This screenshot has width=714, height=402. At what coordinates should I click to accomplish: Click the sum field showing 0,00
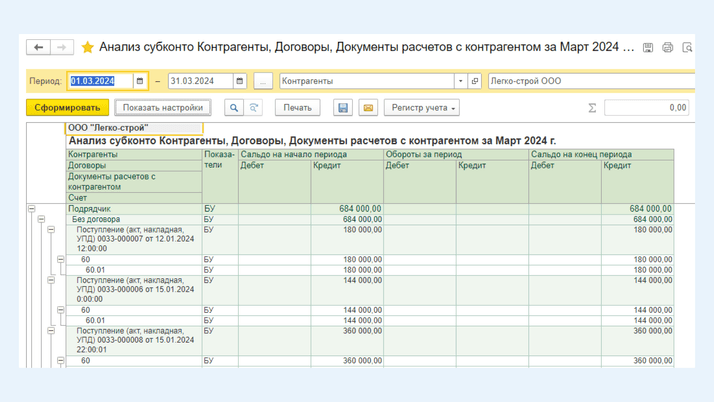pos(647,108)
